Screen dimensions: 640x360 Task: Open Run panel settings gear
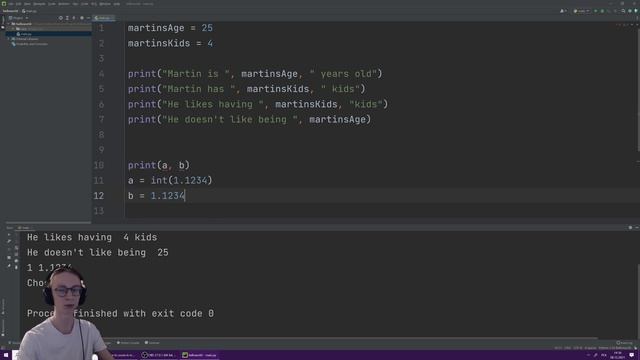click(630, 228)
